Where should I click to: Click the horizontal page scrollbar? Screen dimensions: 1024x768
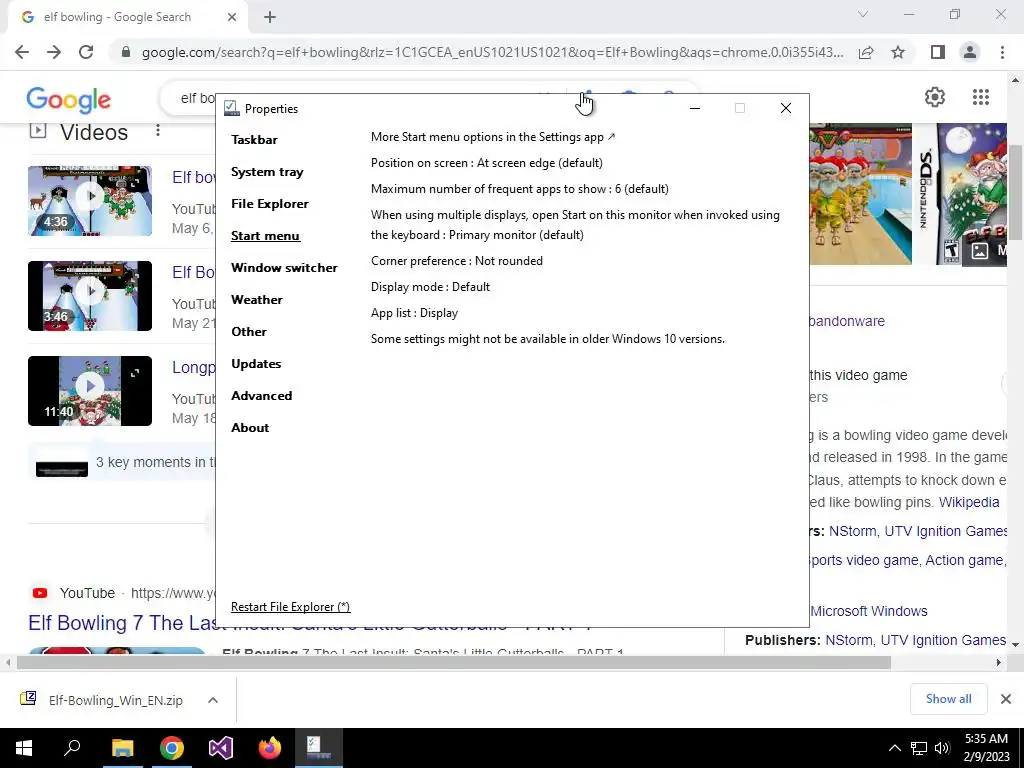click(x=453, y=662)
